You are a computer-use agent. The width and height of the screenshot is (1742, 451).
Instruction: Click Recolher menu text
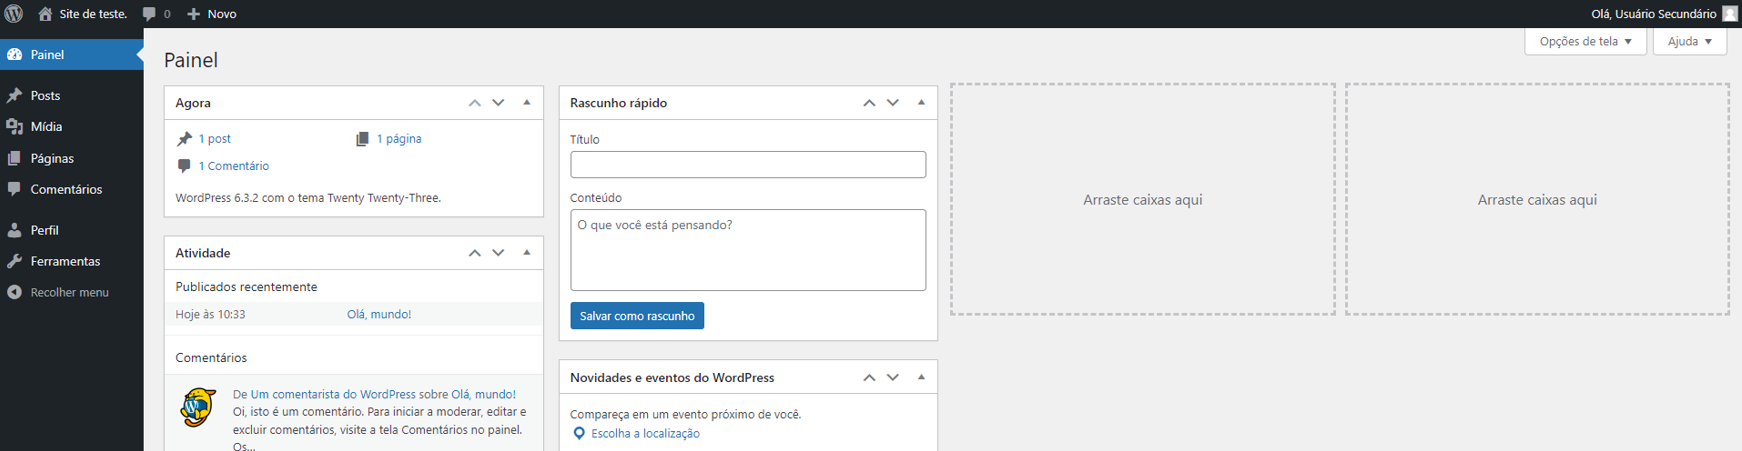coord(69,293)
